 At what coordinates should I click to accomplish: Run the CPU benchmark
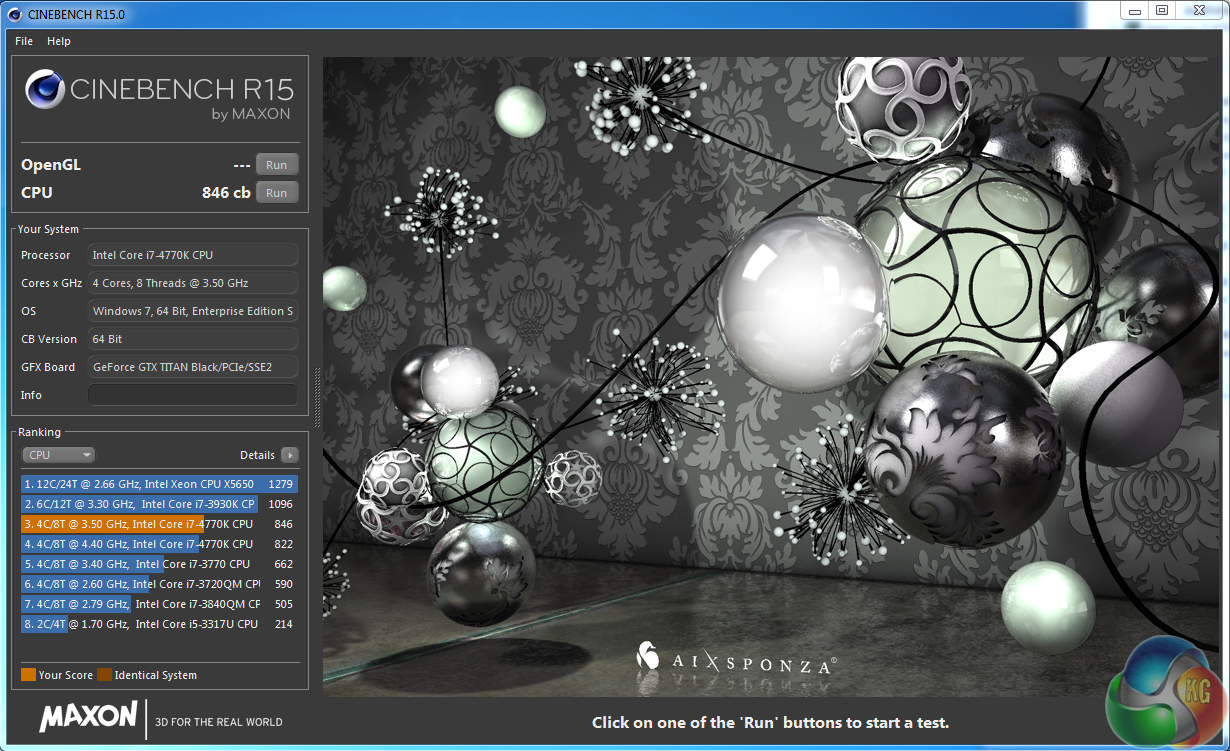[277, 193]
